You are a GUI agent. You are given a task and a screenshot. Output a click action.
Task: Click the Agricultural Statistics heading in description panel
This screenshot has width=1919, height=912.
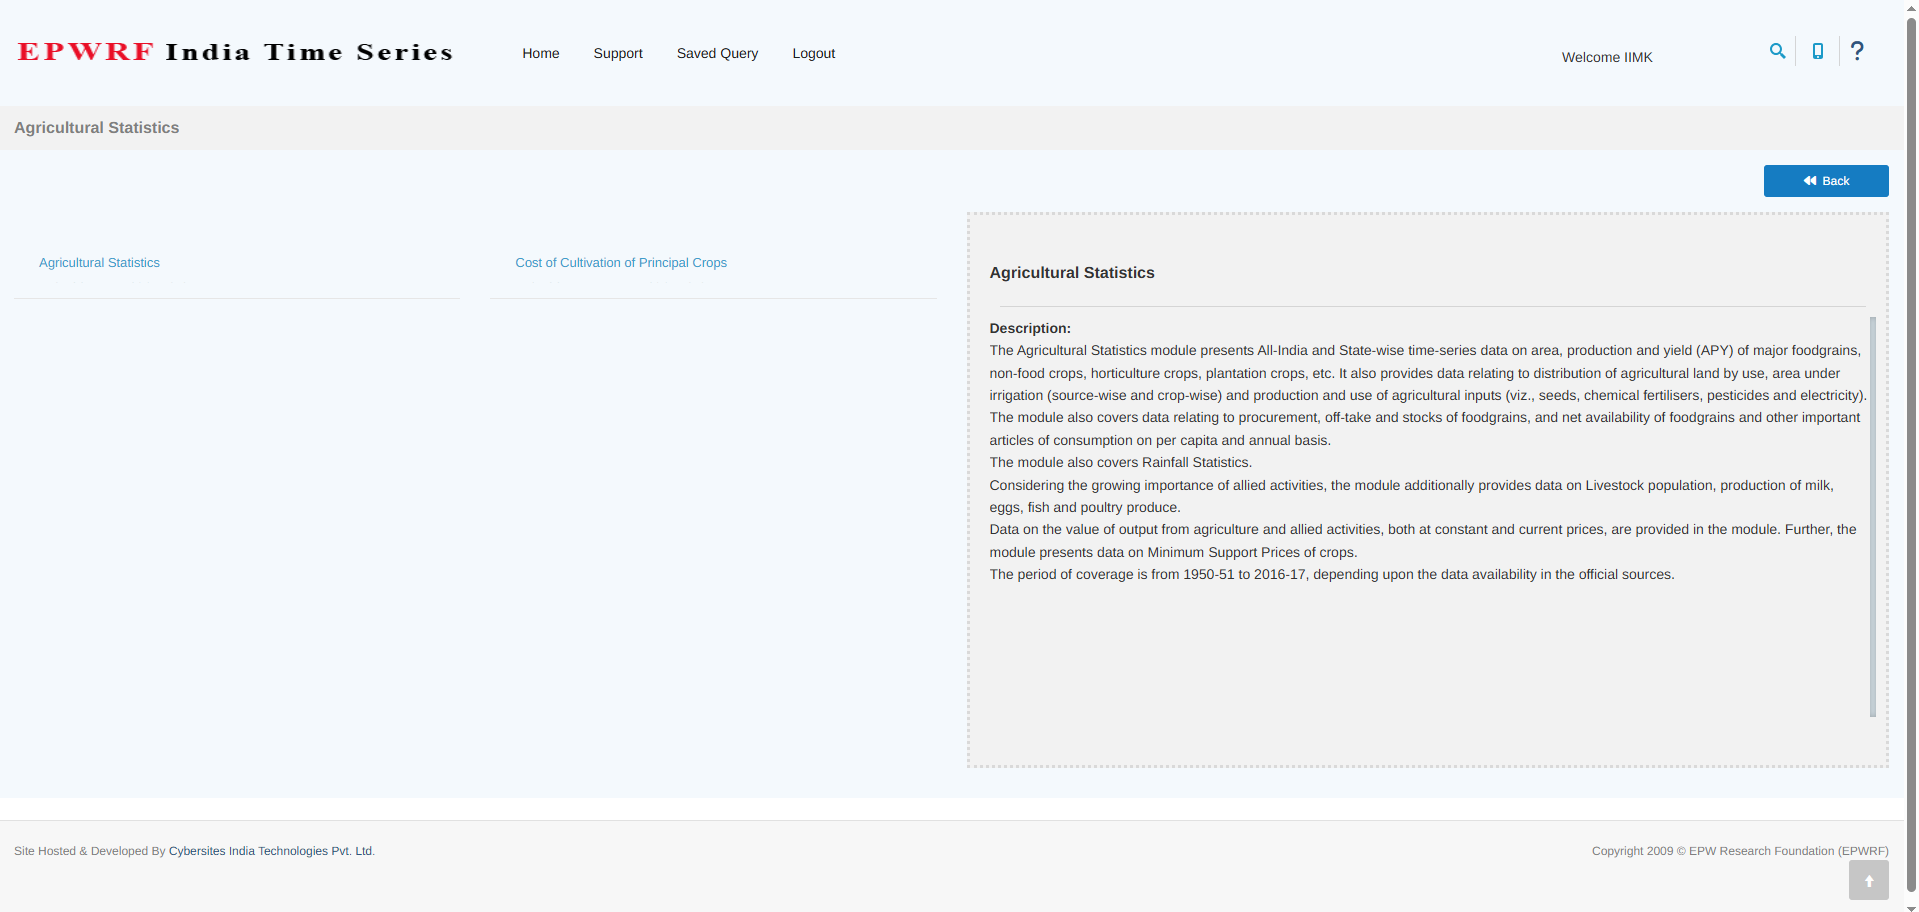1071,273
